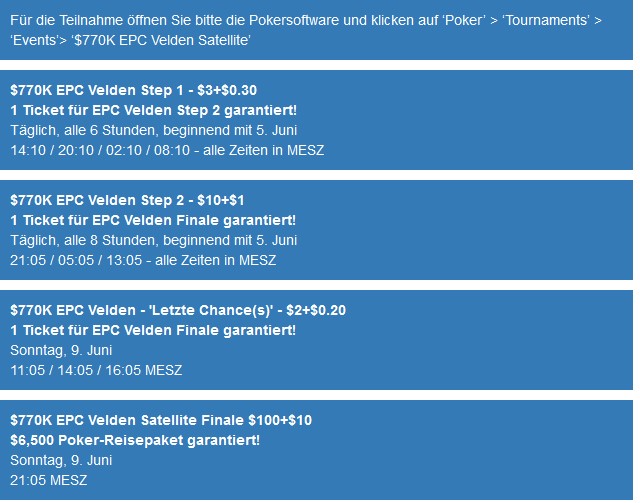
Task: Click the 'Letzte Chance(s)' - $2+$0.20 heading
Action: pyautogui.click(x=178, y=310)
